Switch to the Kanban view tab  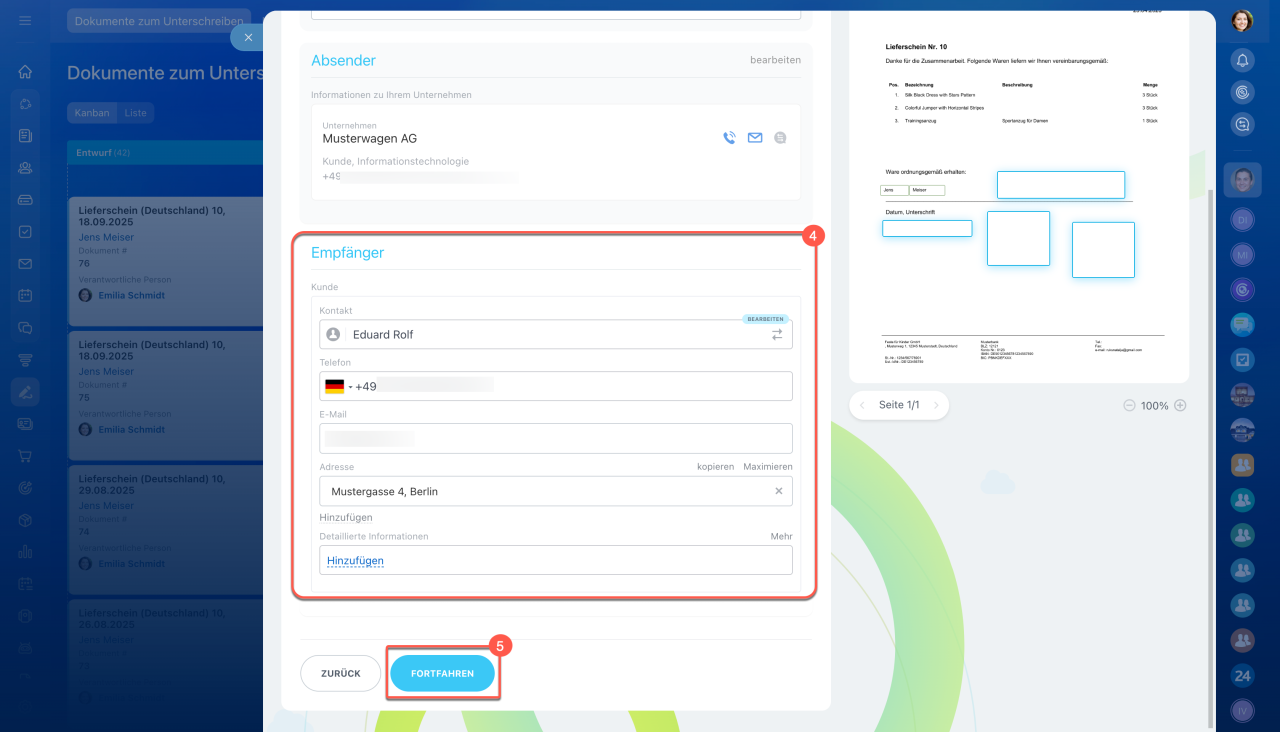pyautogui.click(x=92, y=113)
